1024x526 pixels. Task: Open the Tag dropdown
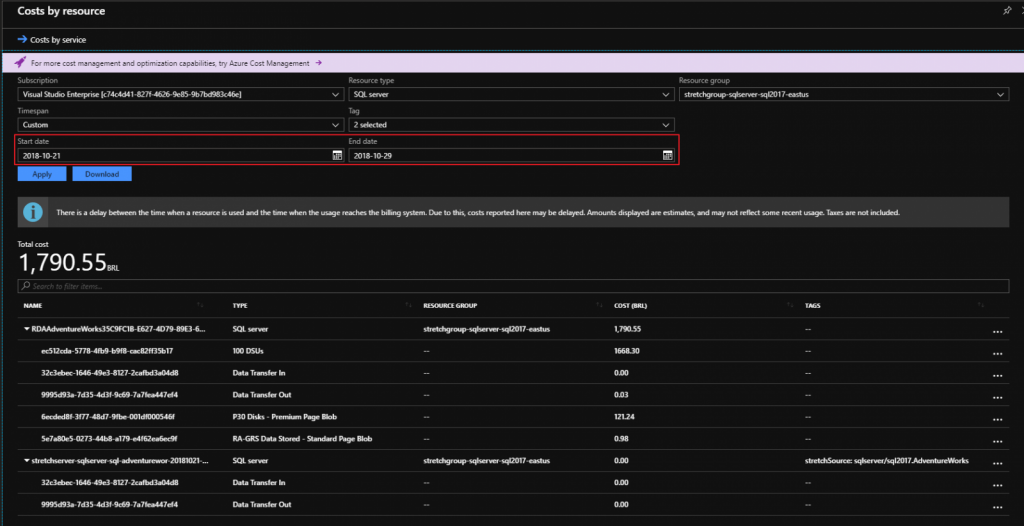click(511, 125)
